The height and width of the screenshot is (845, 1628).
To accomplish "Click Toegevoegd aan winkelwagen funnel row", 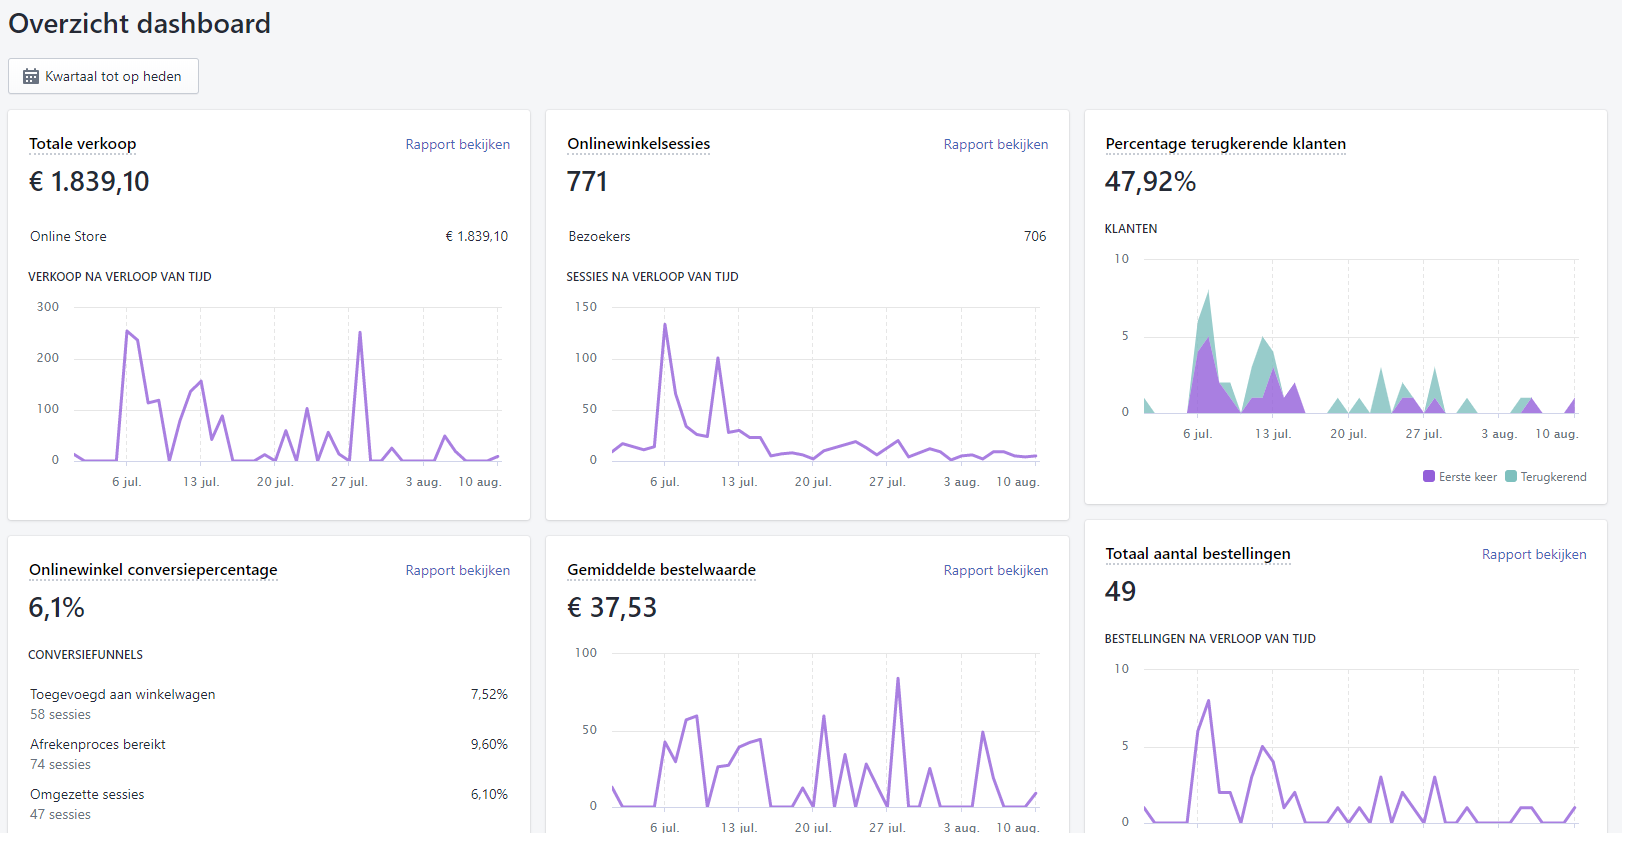I will click(269, 704).
